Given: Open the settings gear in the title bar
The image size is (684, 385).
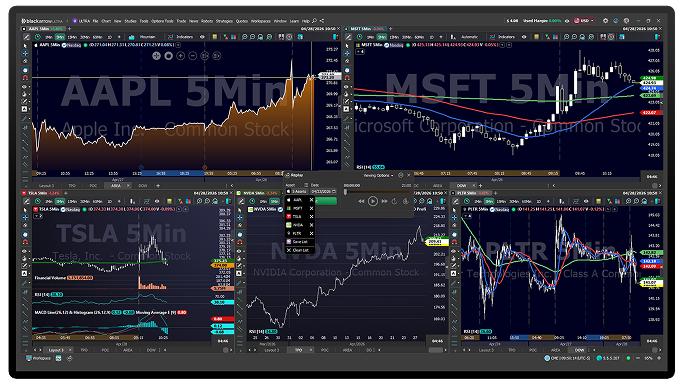Looking at the screenshot, I should [x=605, y=20].
